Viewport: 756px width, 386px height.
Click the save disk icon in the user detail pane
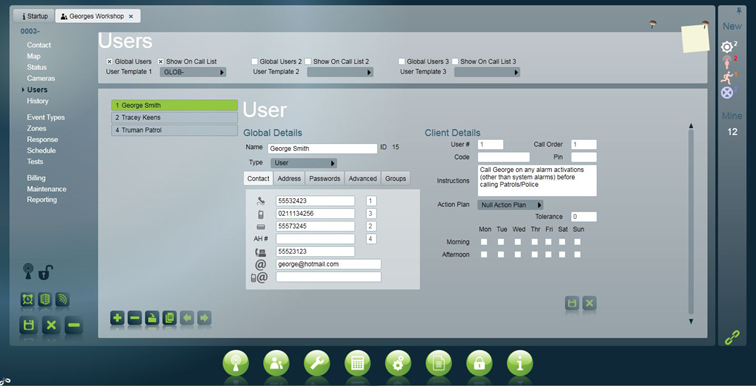point(572,303)
